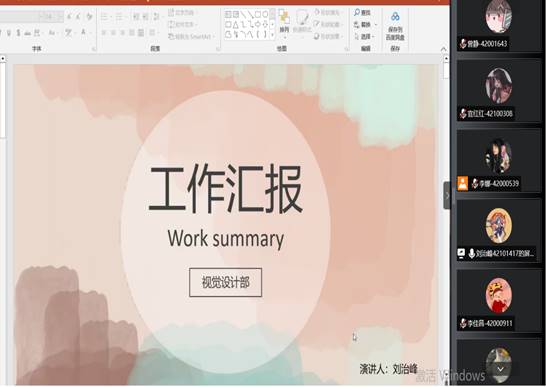This screenshot has height=387, width=546.
Task: Click muted microphone icon for -42000911
Action: (463, 323)
